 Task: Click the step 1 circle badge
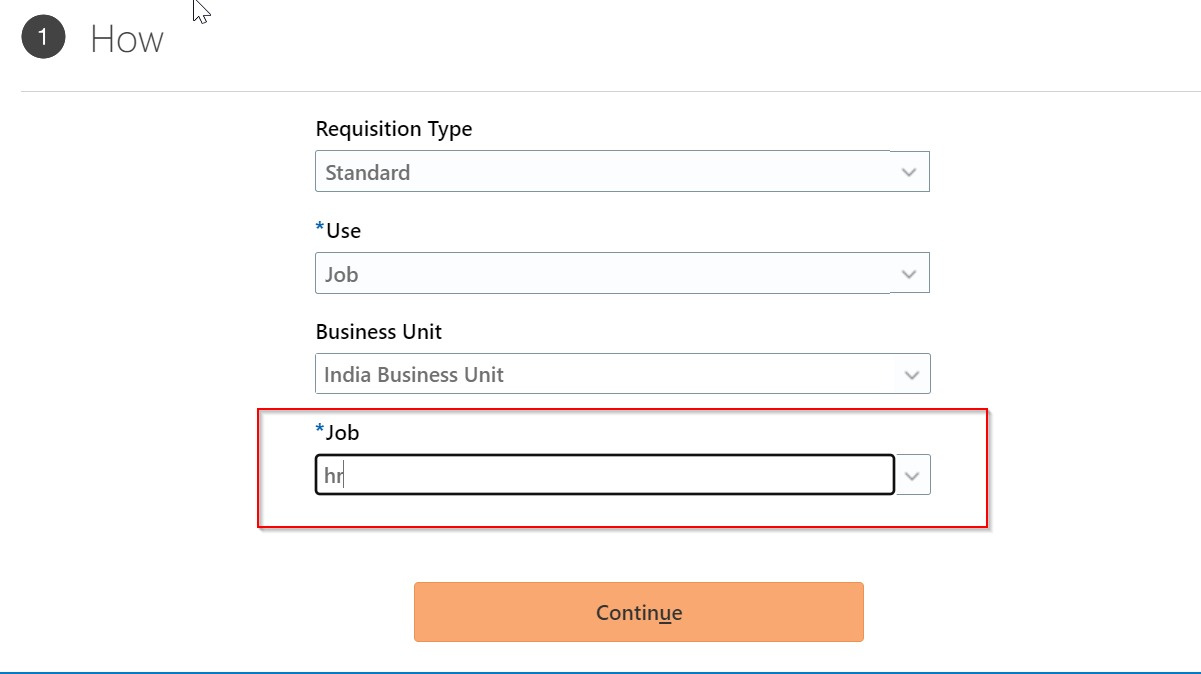pyautogui.click(x=42, y=37)
